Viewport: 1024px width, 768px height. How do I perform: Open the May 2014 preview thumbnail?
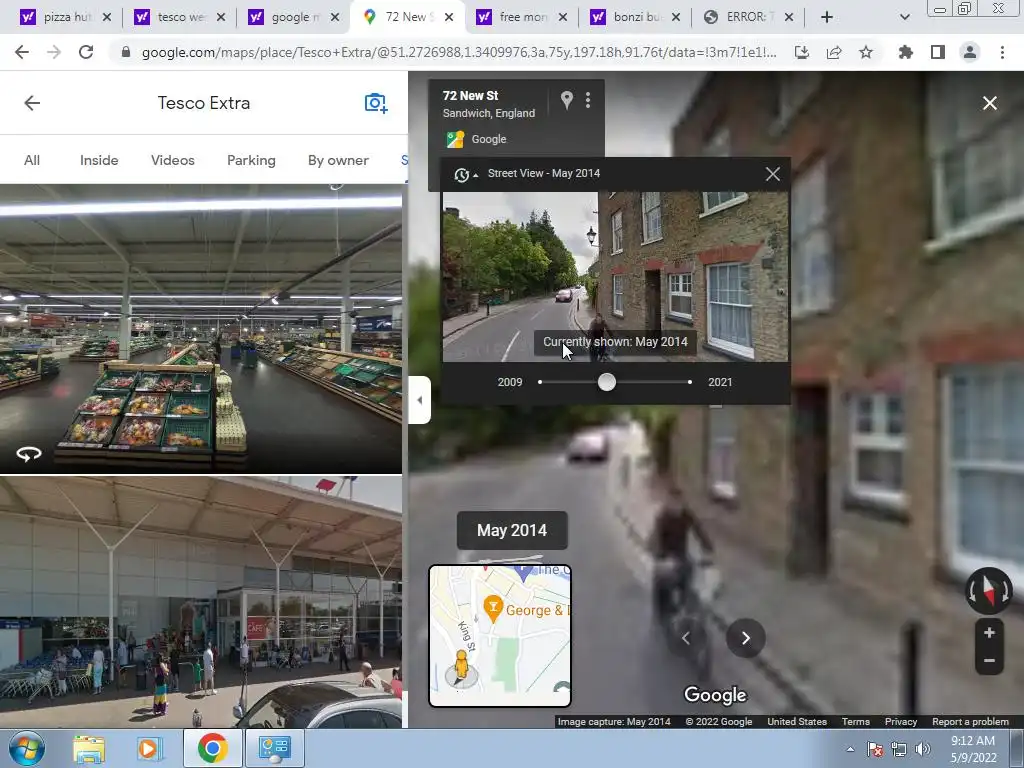pyautogui.click(x=615, y=276)
